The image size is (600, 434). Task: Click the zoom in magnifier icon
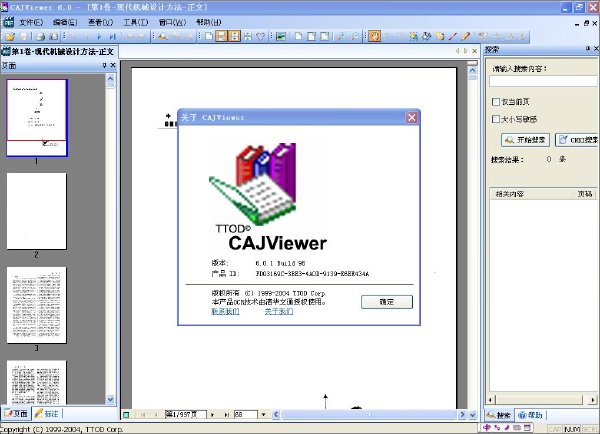340,36
